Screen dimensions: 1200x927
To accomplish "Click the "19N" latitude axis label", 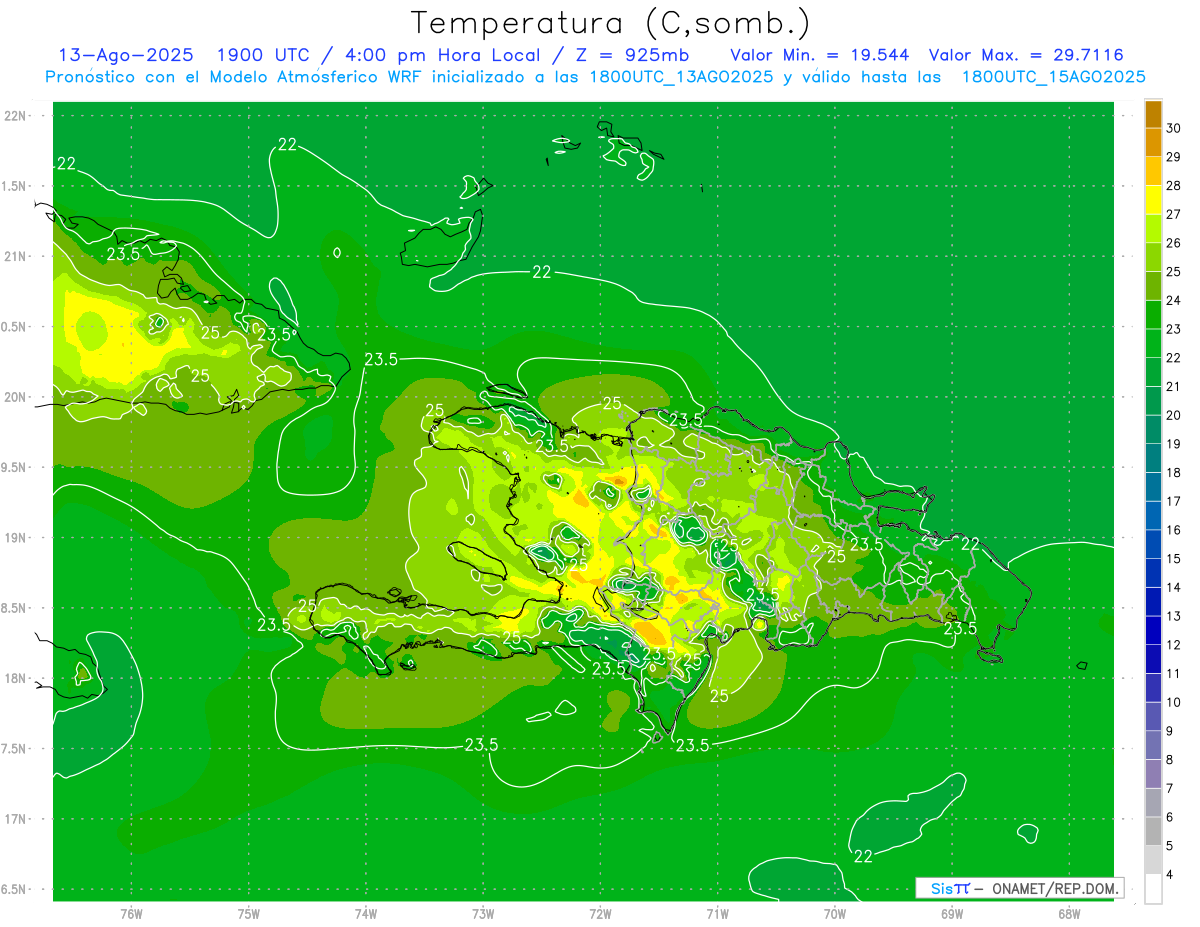I will [16, 538].
